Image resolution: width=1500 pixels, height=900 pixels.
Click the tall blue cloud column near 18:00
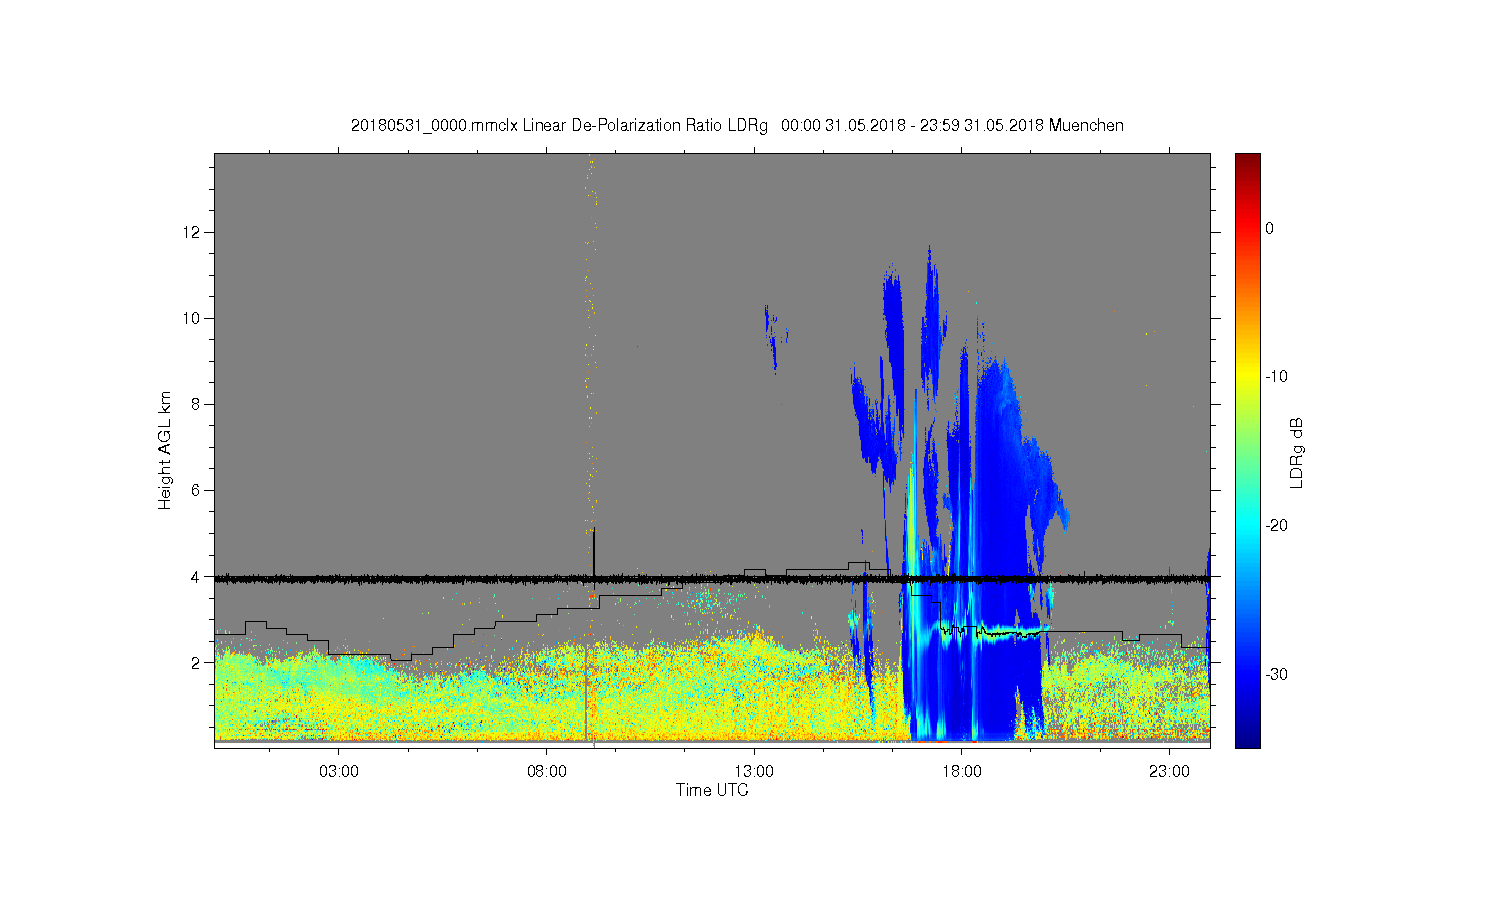992,550
